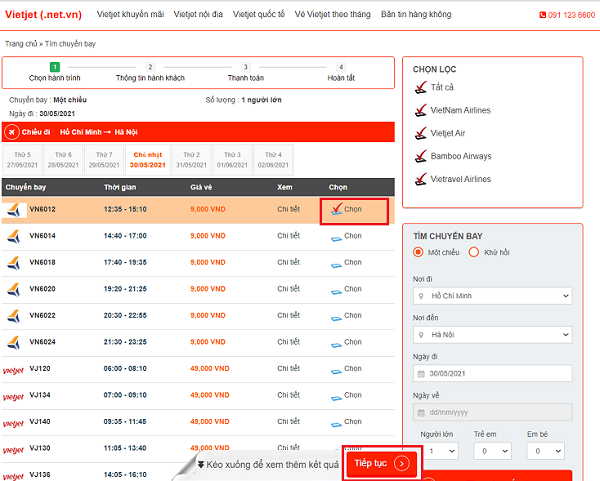
Task: Toggle the Vietravel Airlines filter checkmark
Action: coord(421,179)
